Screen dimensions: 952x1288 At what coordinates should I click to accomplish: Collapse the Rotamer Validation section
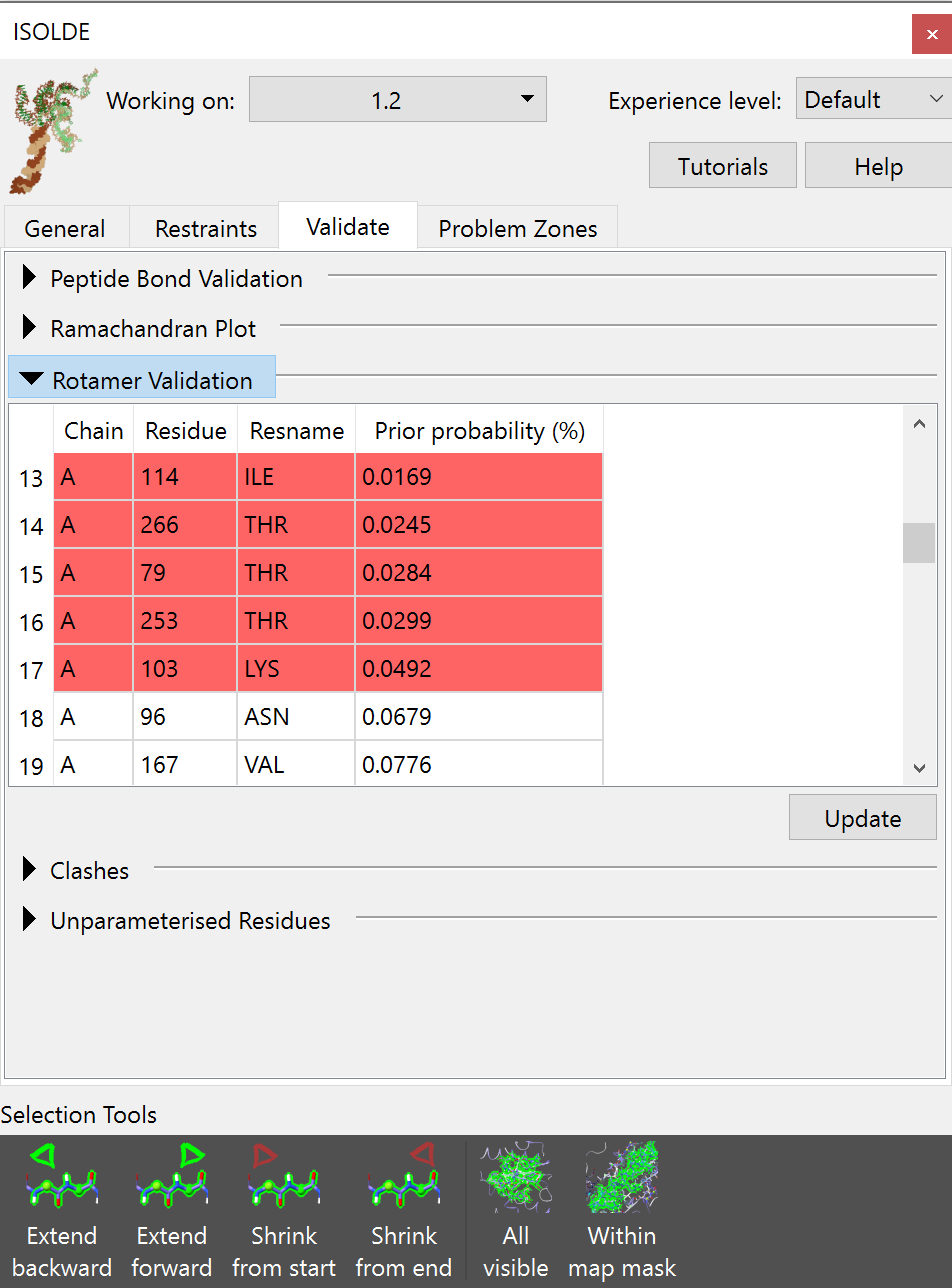coord(142,379)
